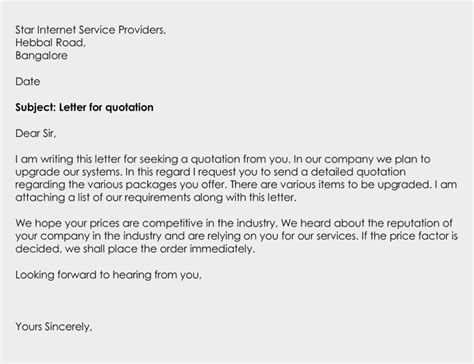Click 'along with this letter' text
Image resolution: width=474 pixels, height=364 pixels.
[x=245, y=198]
